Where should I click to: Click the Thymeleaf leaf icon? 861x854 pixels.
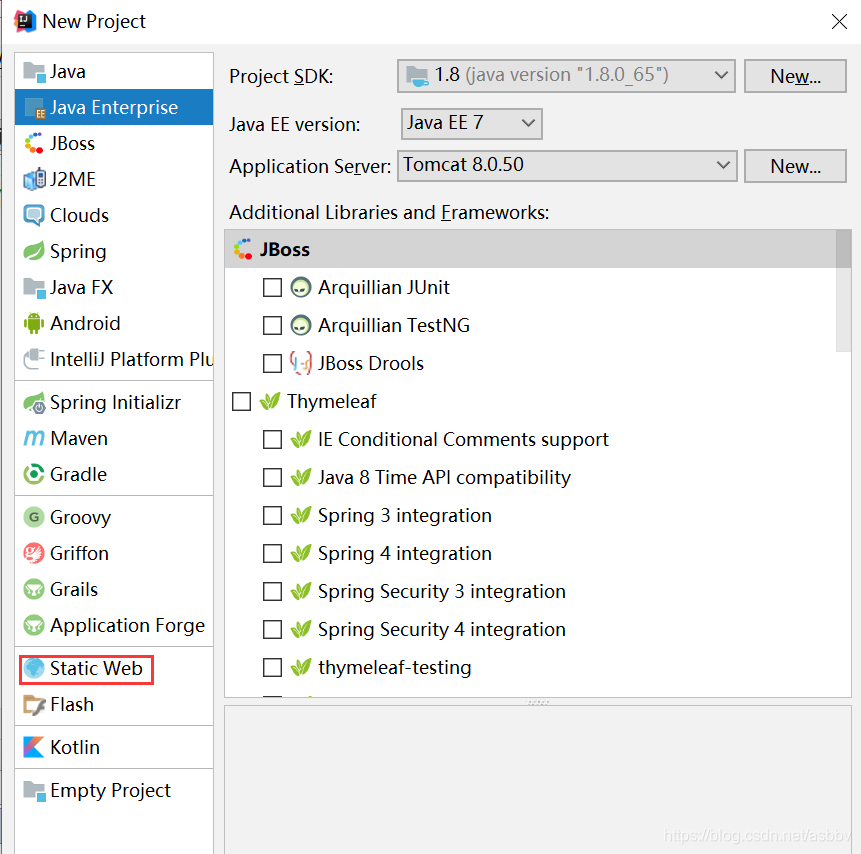tap(270, 401)
